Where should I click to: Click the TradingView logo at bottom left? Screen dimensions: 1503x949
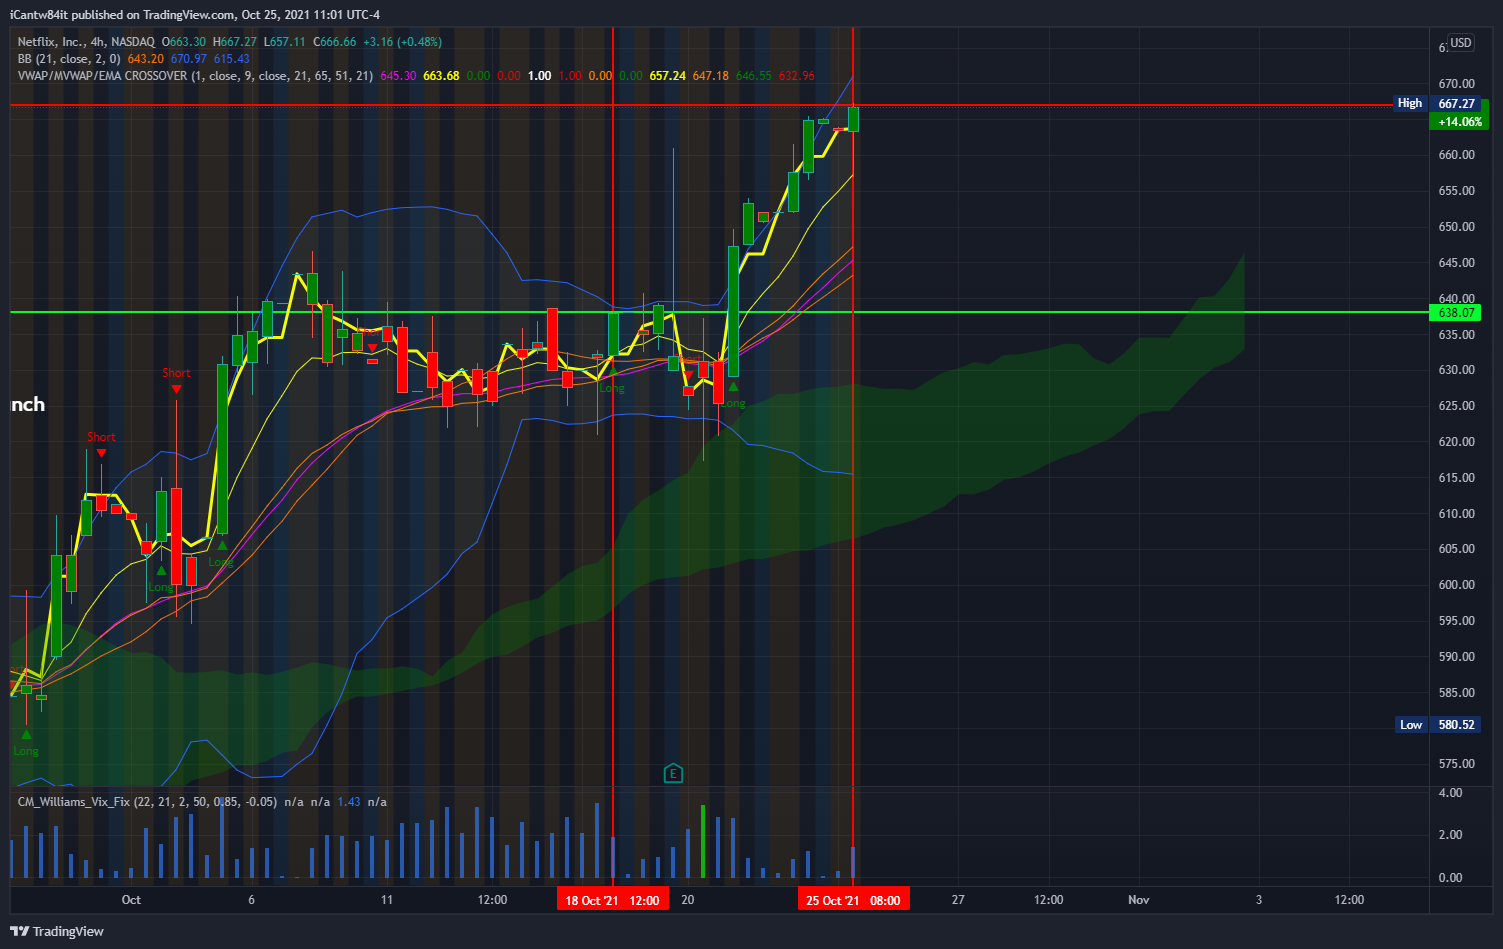point(57,931)
